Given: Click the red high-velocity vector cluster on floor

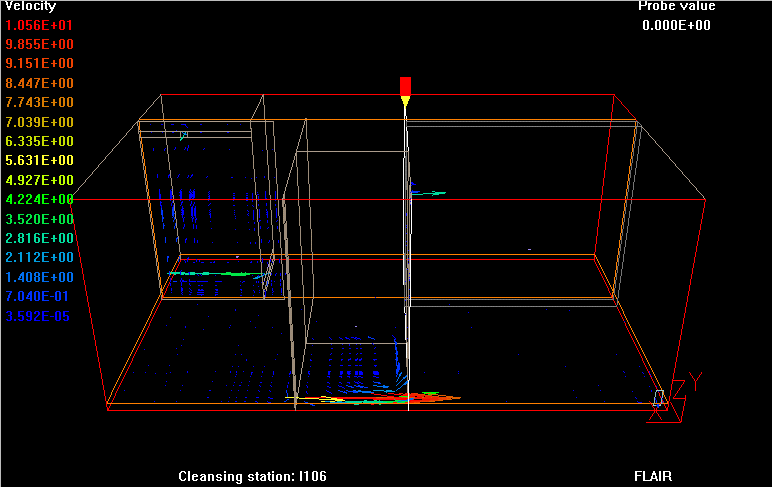Looking at the screenshot, I should pyautogui.click(x=435, y=398).
